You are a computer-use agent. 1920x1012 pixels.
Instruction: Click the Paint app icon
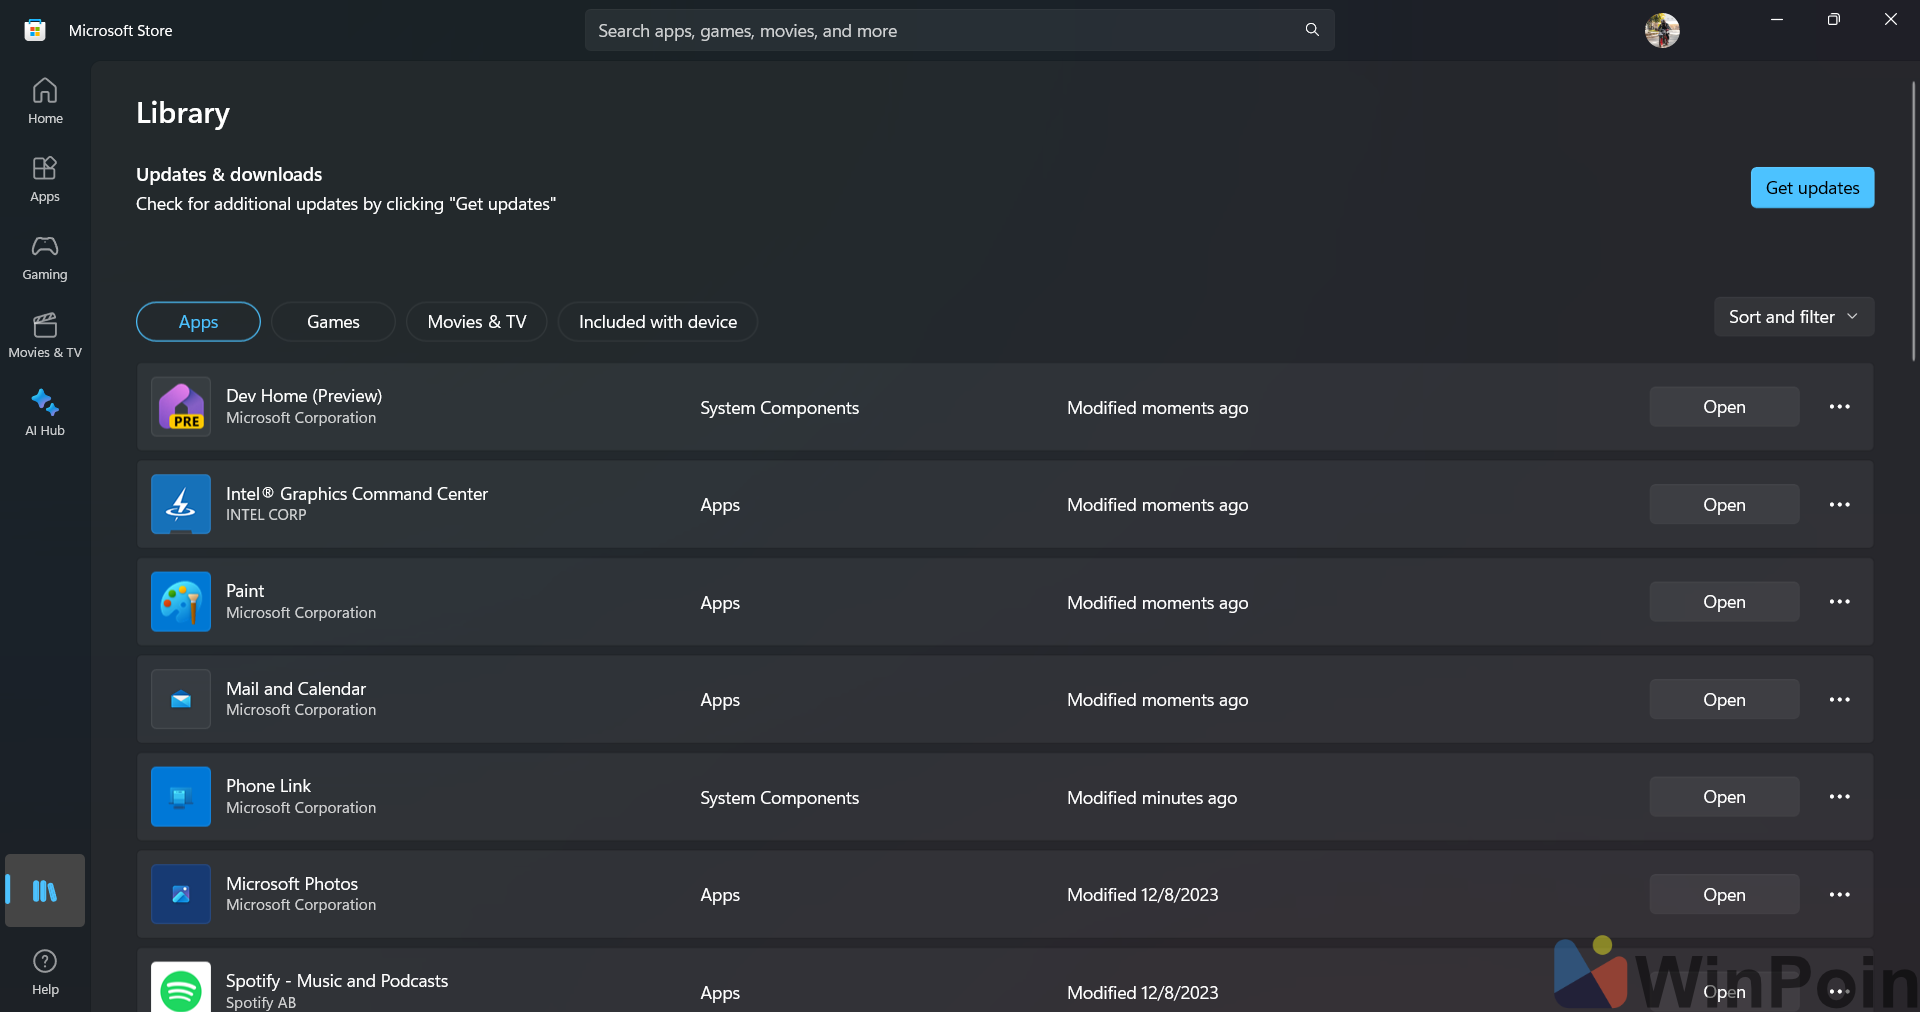(181, 602)
